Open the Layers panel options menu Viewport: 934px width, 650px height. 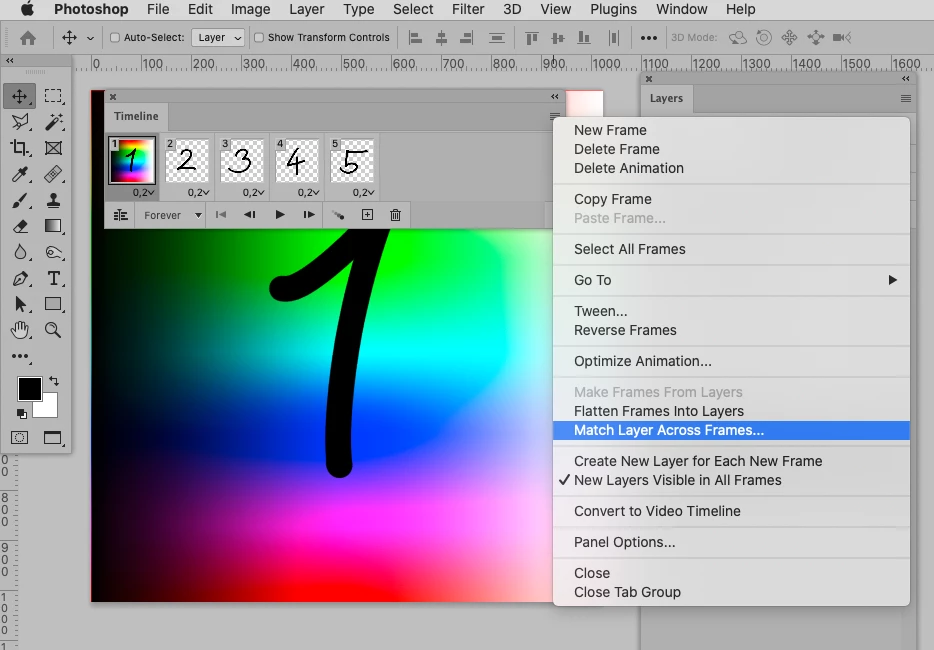(x=905, y=98)
